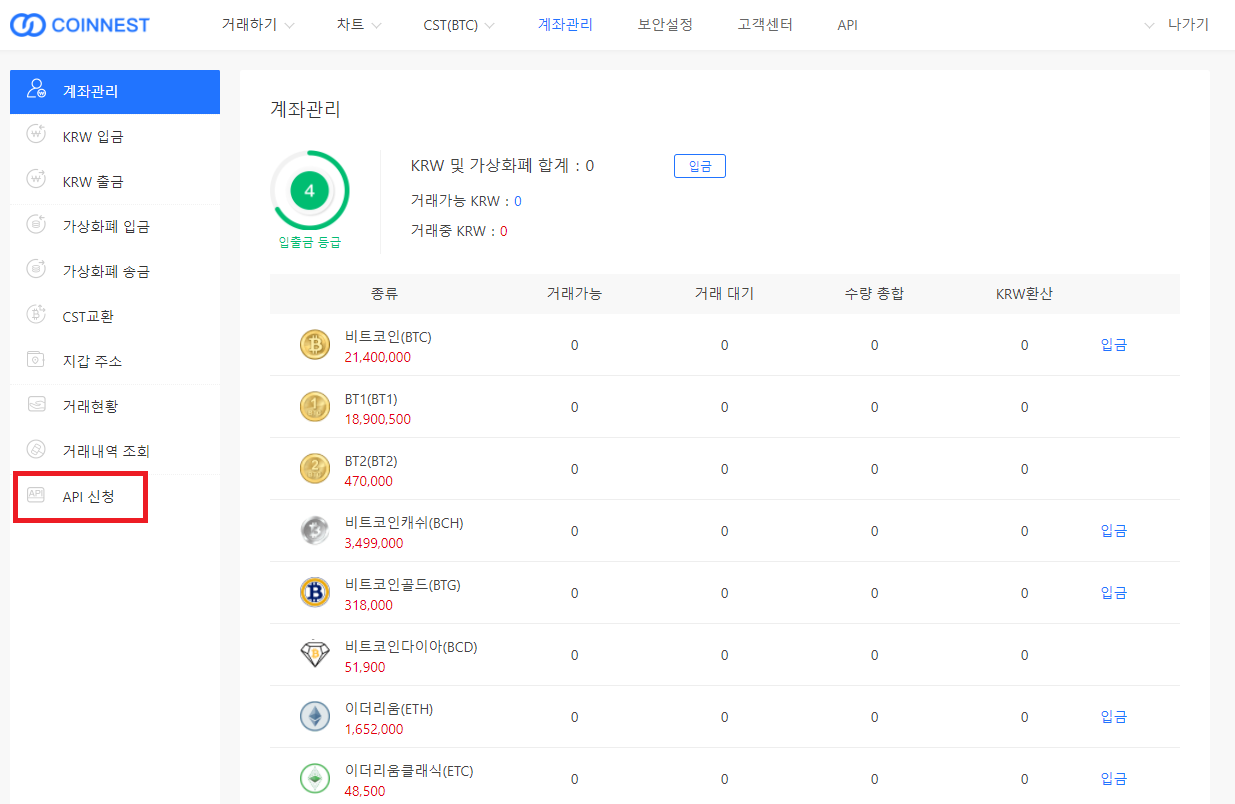Click the 거래내역 조회 sidebar icon
This screenshot has width=1235, height=804.
36,450
